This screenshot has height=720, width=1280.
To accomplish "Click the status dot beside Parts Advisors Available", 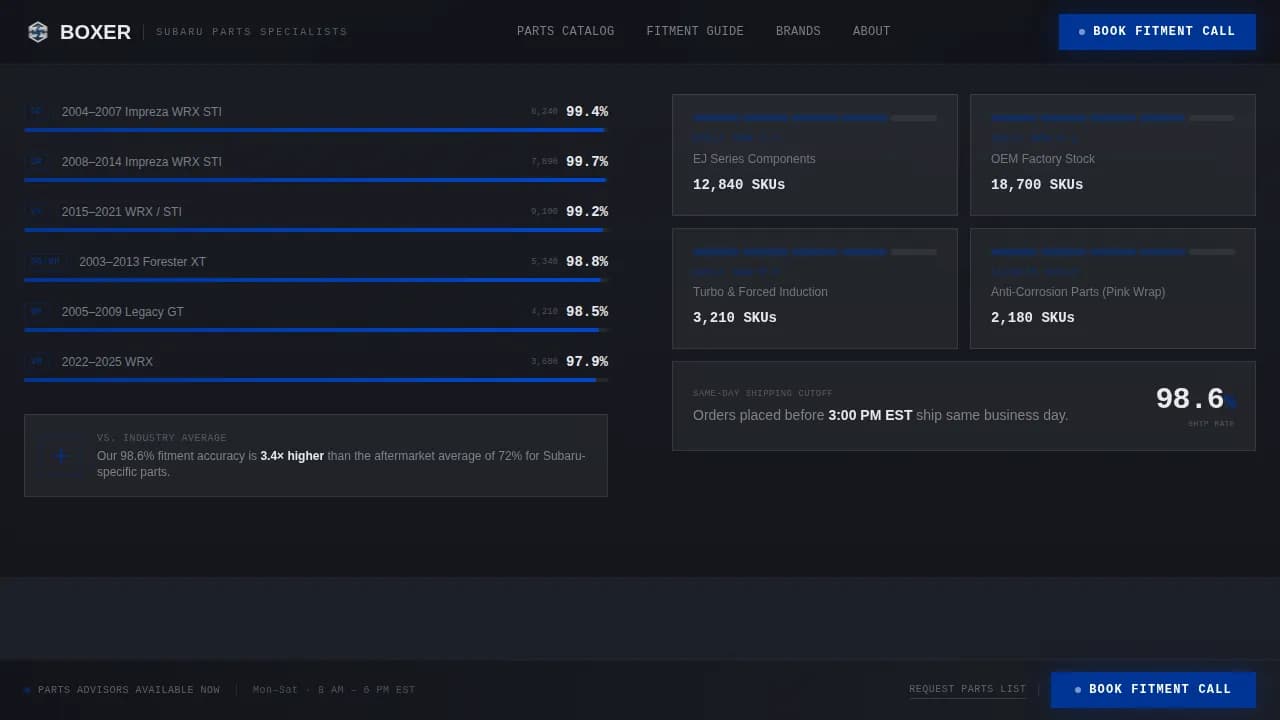I will (x=27, y=690).
